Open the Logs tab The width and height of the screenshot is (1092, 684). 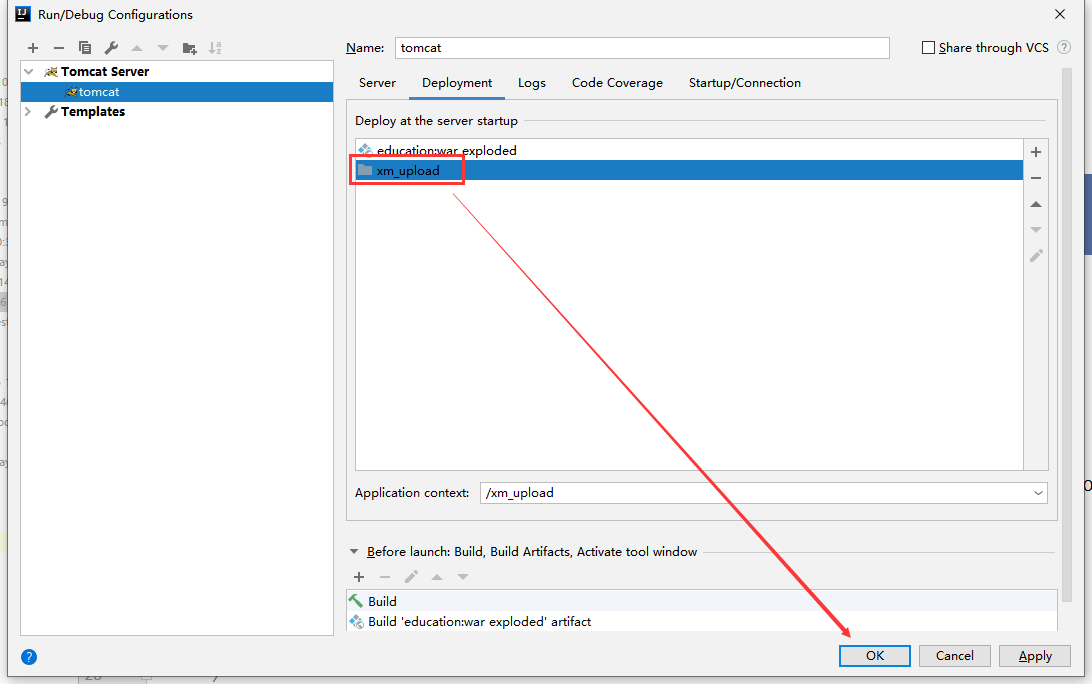click(531, 83)
